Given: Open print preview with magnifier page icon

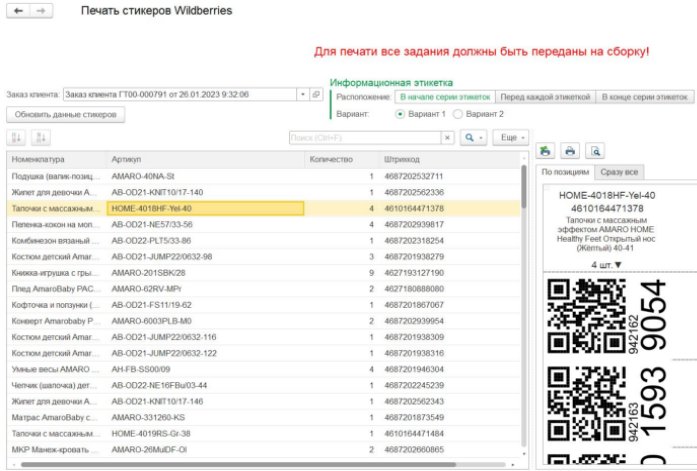Looking at the screenshot, I should pos(594,151).
